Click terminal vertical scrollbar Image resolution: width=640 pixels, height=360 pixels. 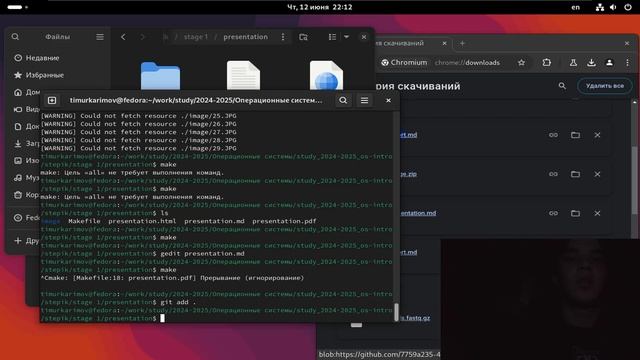(x=396, y=312)
